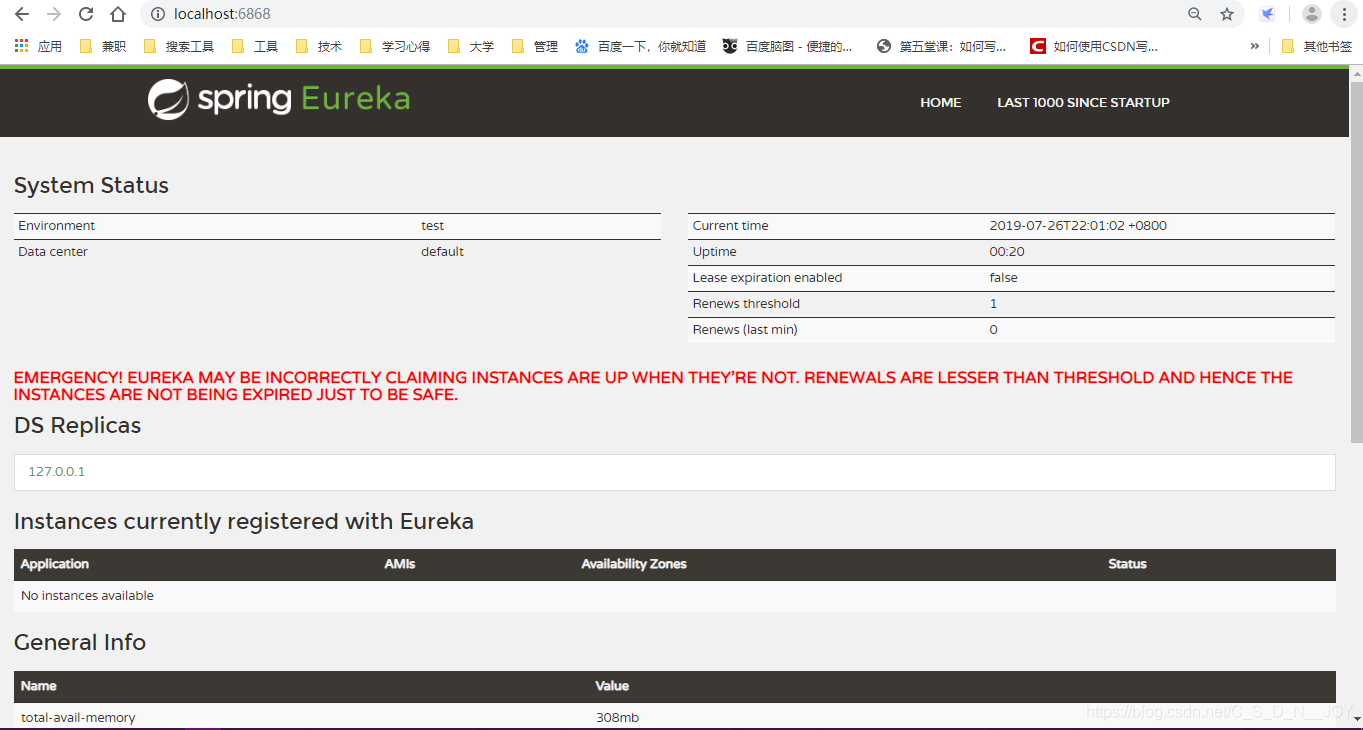This screenshot has width=1363, height=730.
Task: Click the scrollbar up arrow
Action: point(1355,72)
